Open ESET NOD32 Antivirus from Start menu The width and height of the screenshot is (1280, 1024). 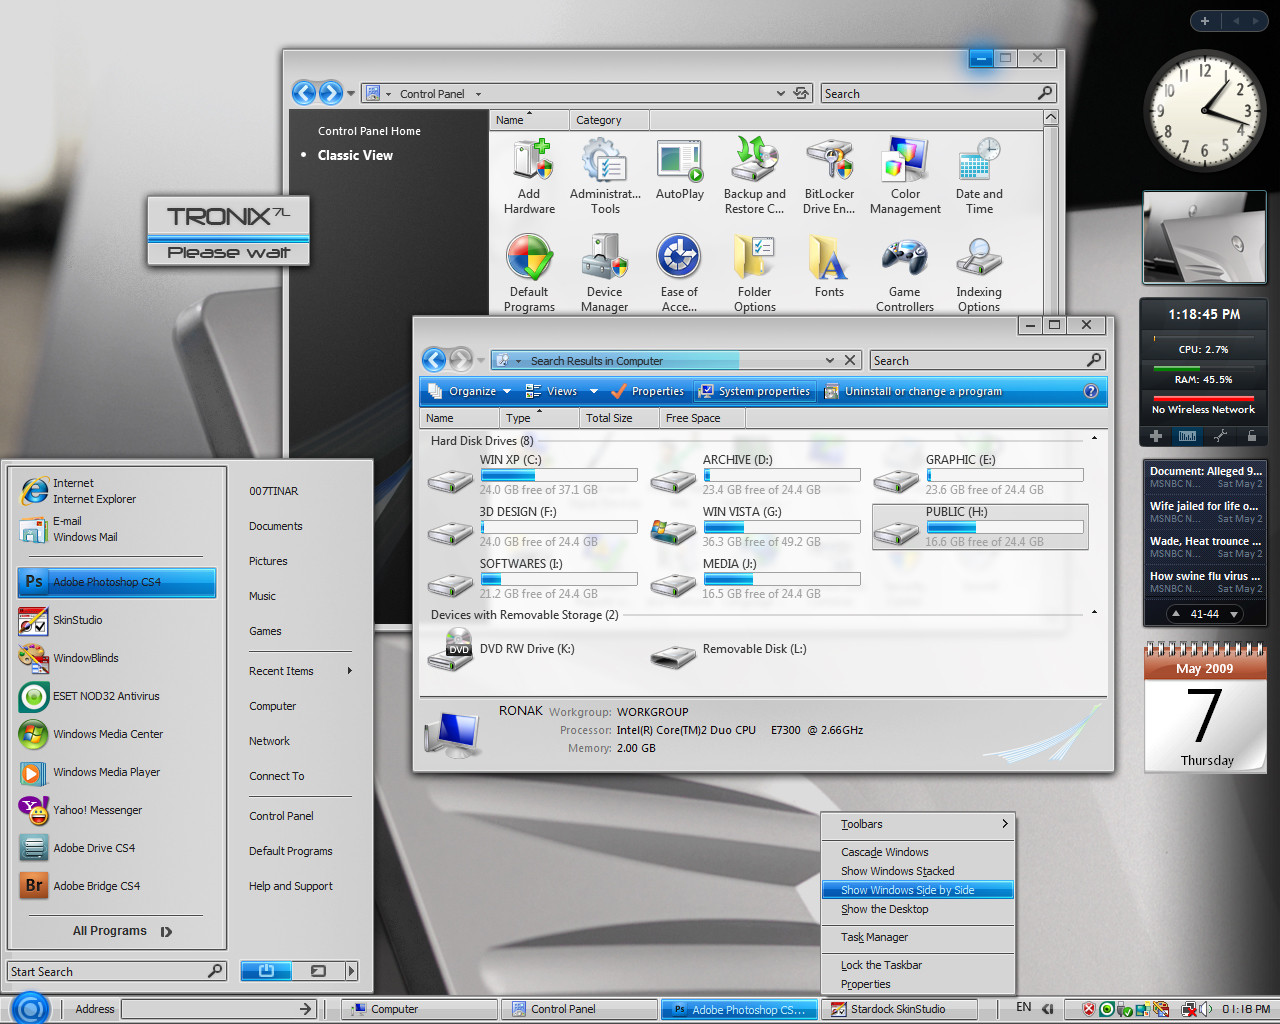(118, 696)
